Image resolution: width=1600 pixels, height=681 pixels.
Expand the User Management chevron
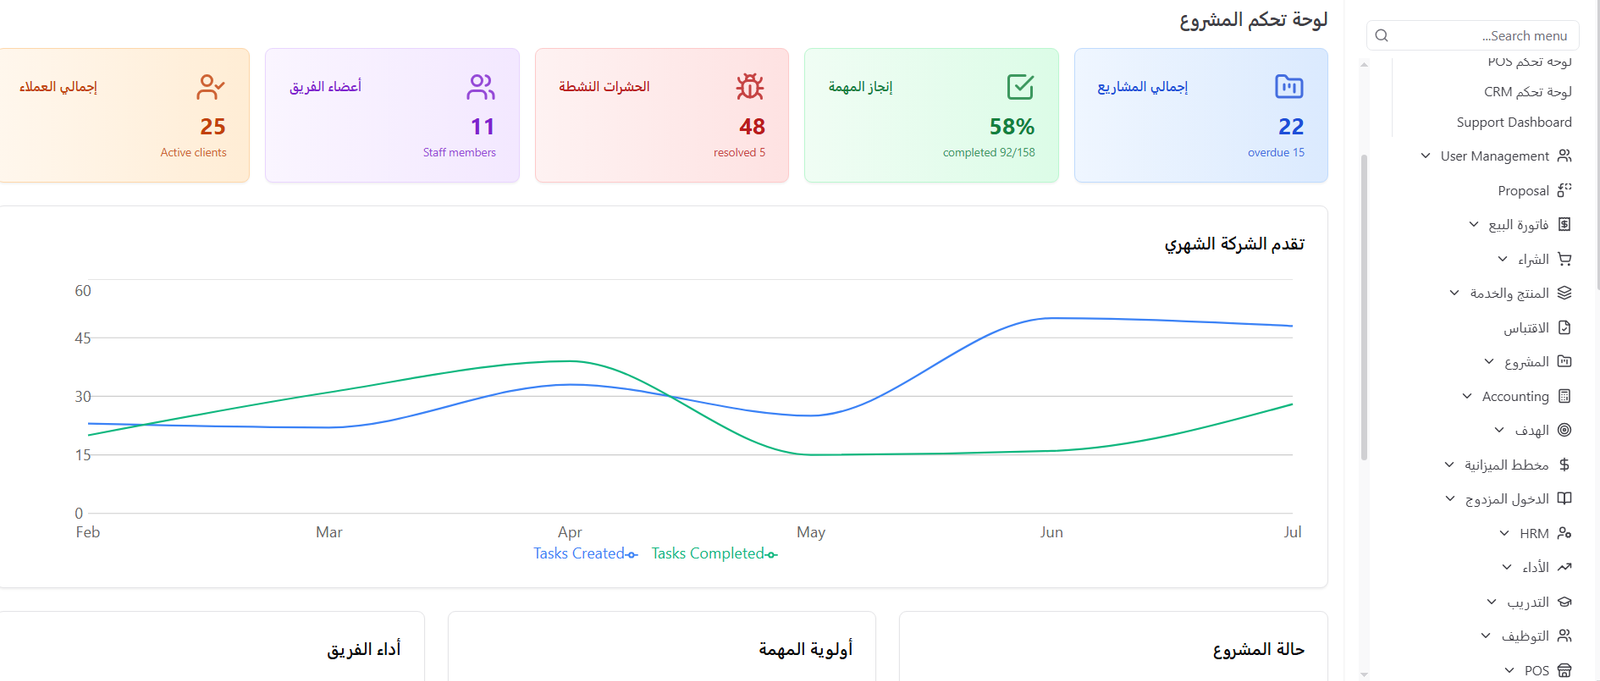coord(1425,156)
